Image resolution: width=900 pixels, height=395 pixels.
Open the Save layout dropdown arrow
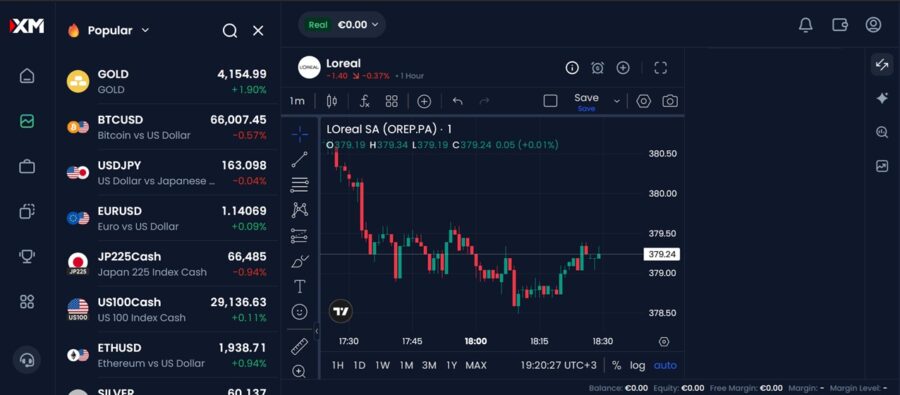click(x=617, y=102)
